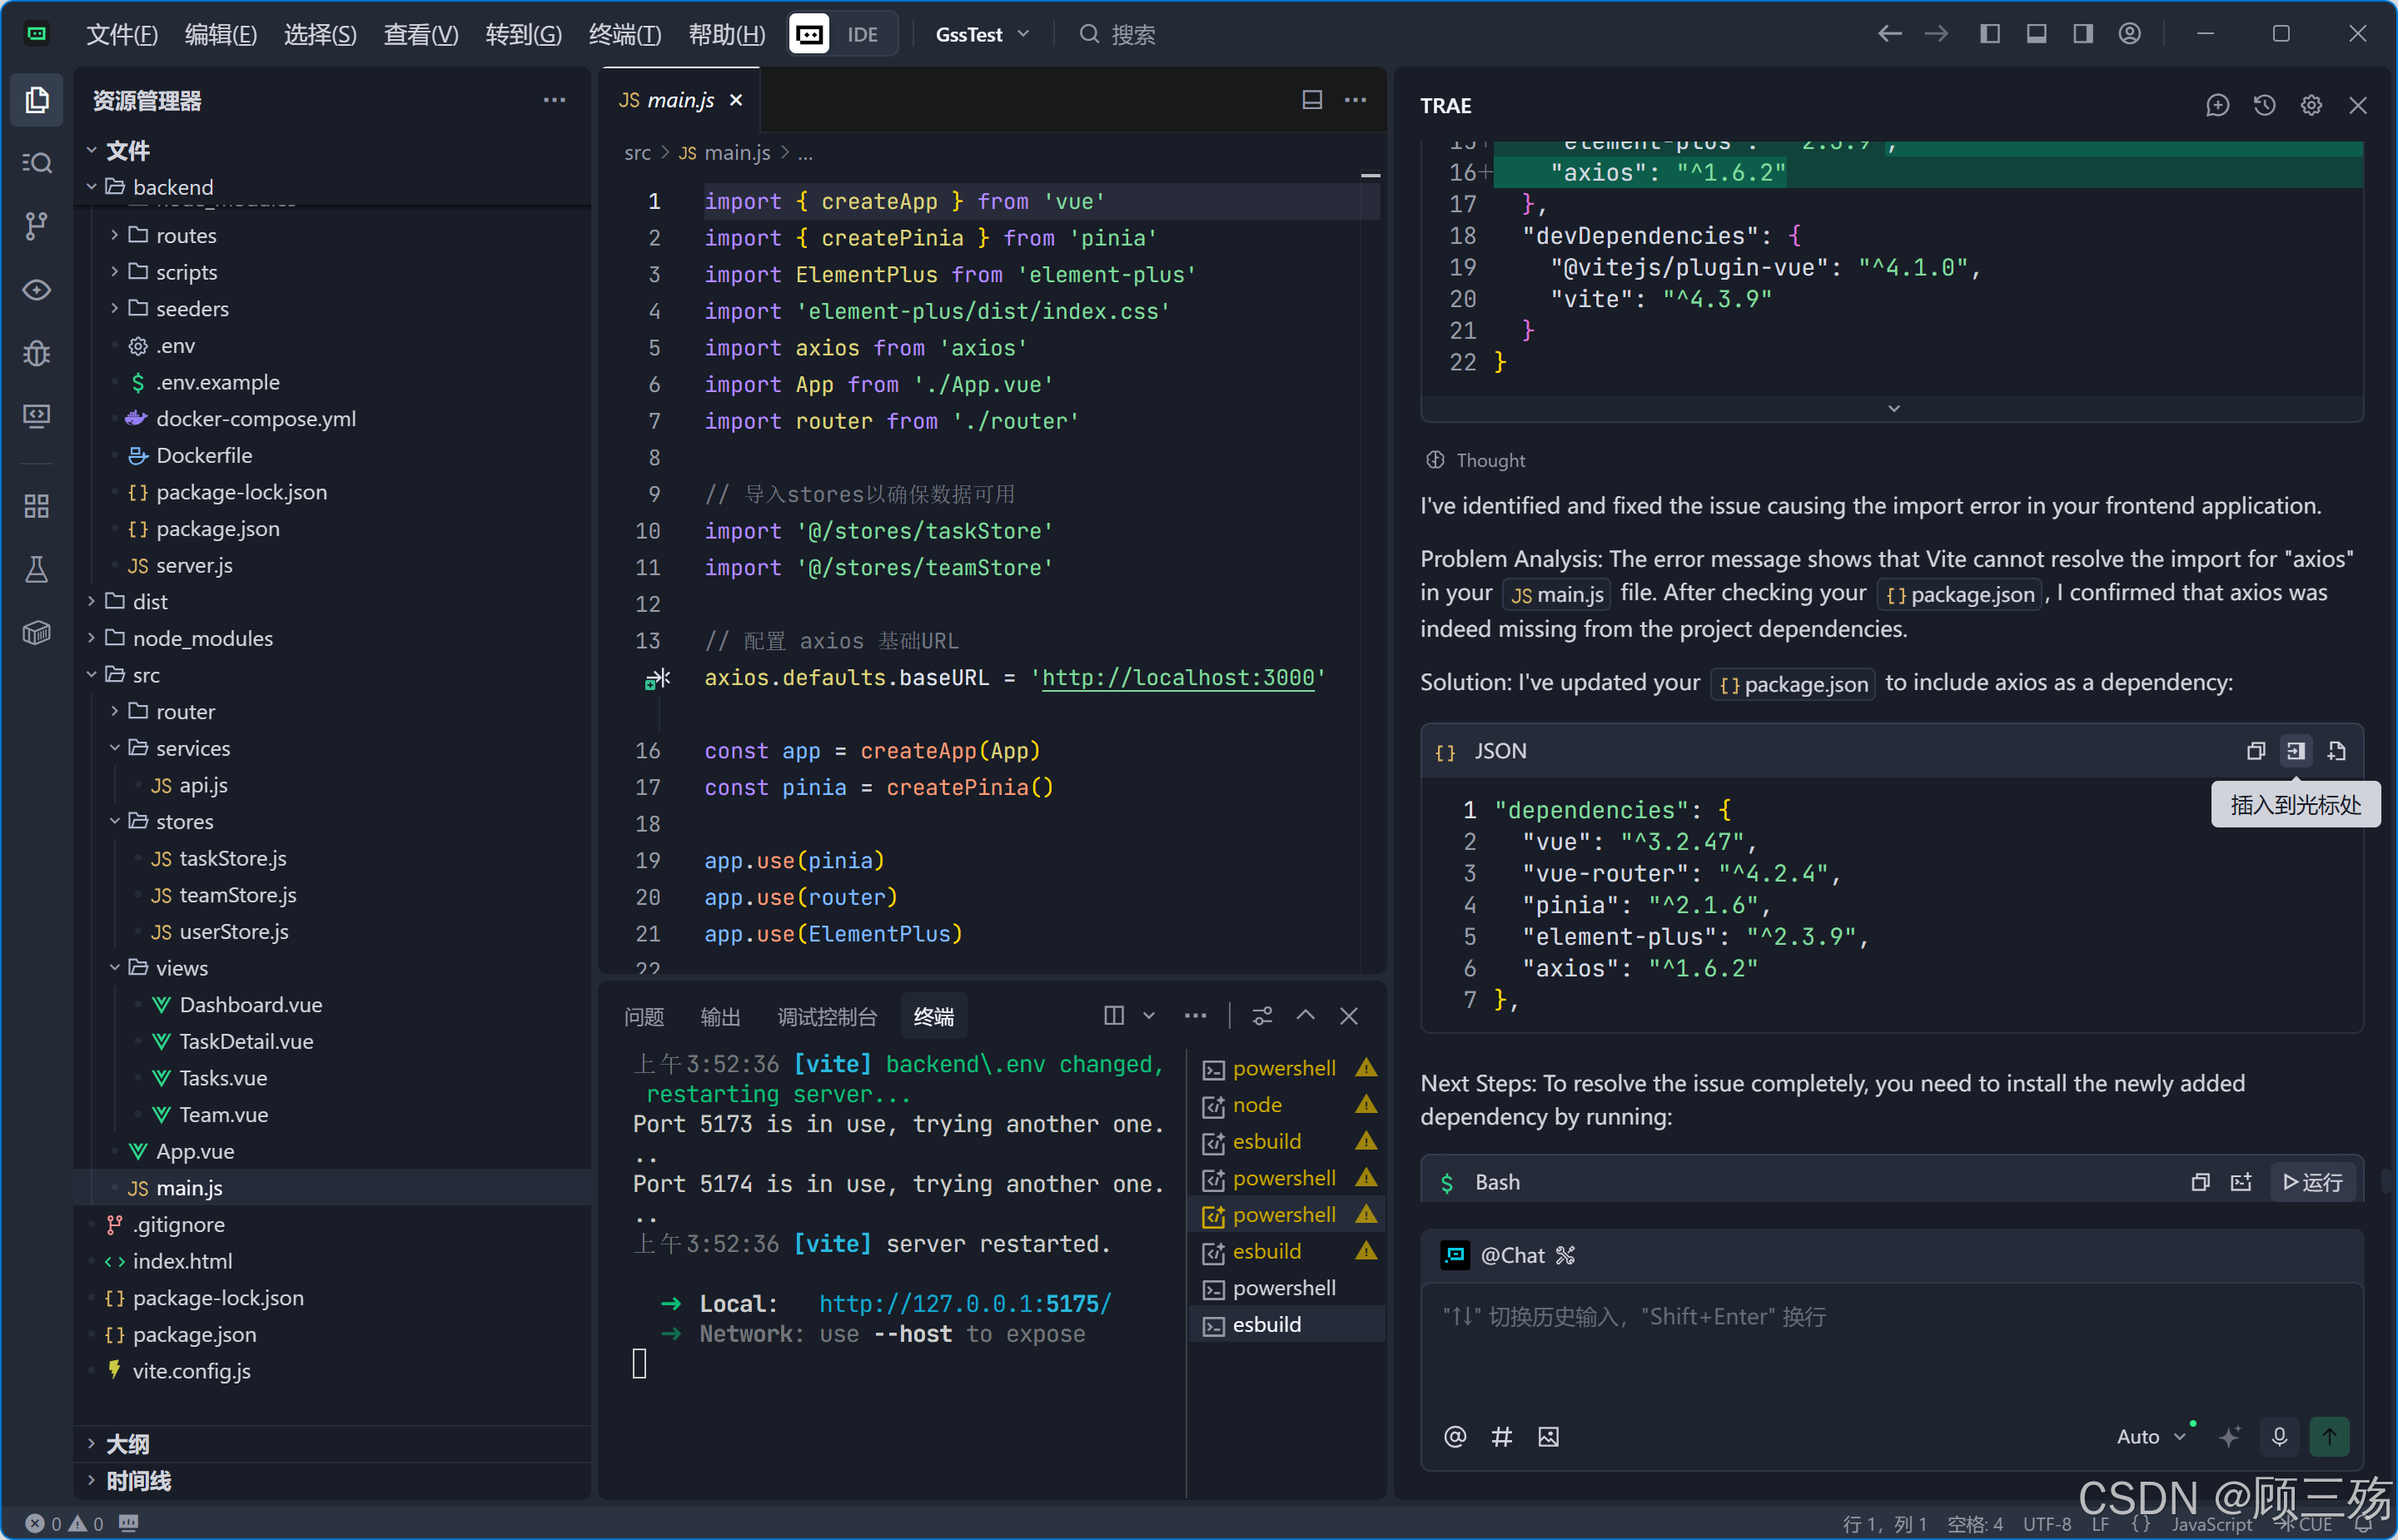This screenshot has height=1540, width=2398.
Task: Toggle the primary sidebar layout button
Action: click(1990, 34)
